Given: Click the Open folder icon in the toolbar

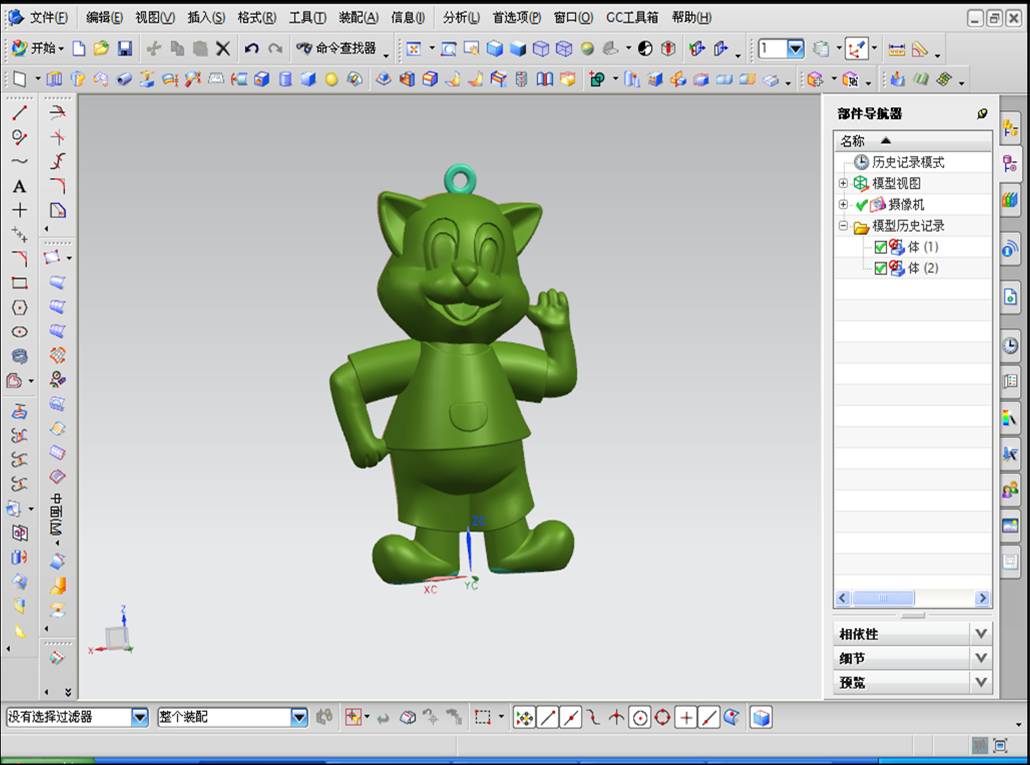Looking at the screenshot, I should [x=101, y=48].
